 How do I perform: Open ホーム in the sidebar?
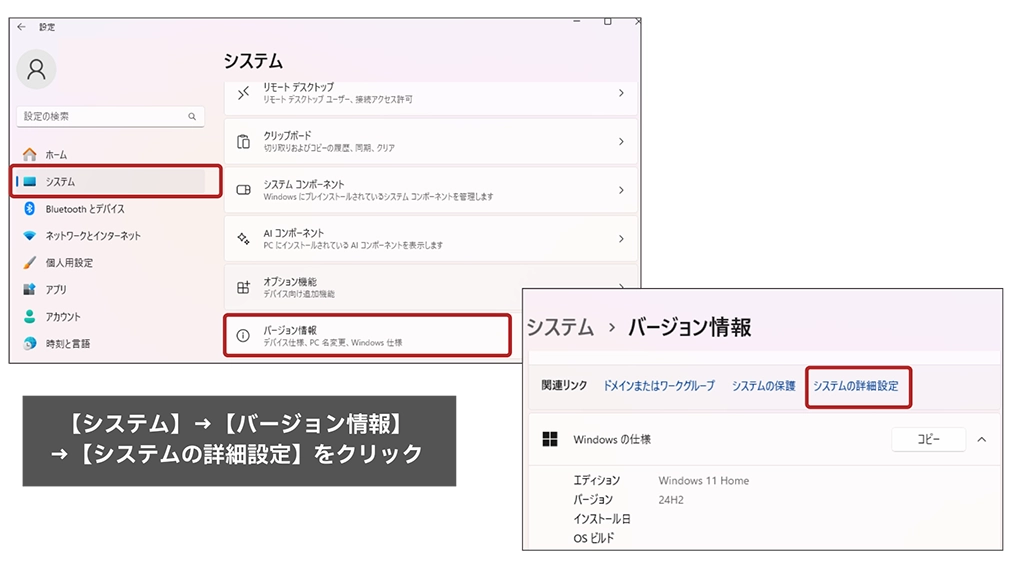[56, 155]
